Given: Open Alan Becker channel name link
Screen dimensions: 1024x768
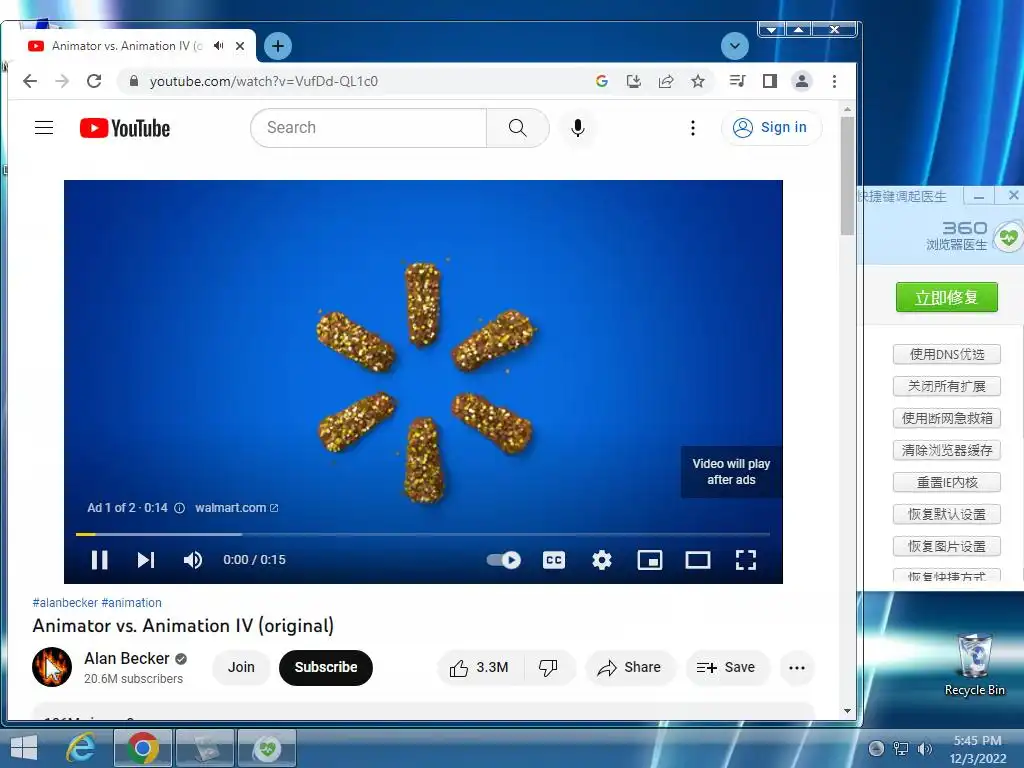Looking at the screenshot, I should tap(127, 658).
